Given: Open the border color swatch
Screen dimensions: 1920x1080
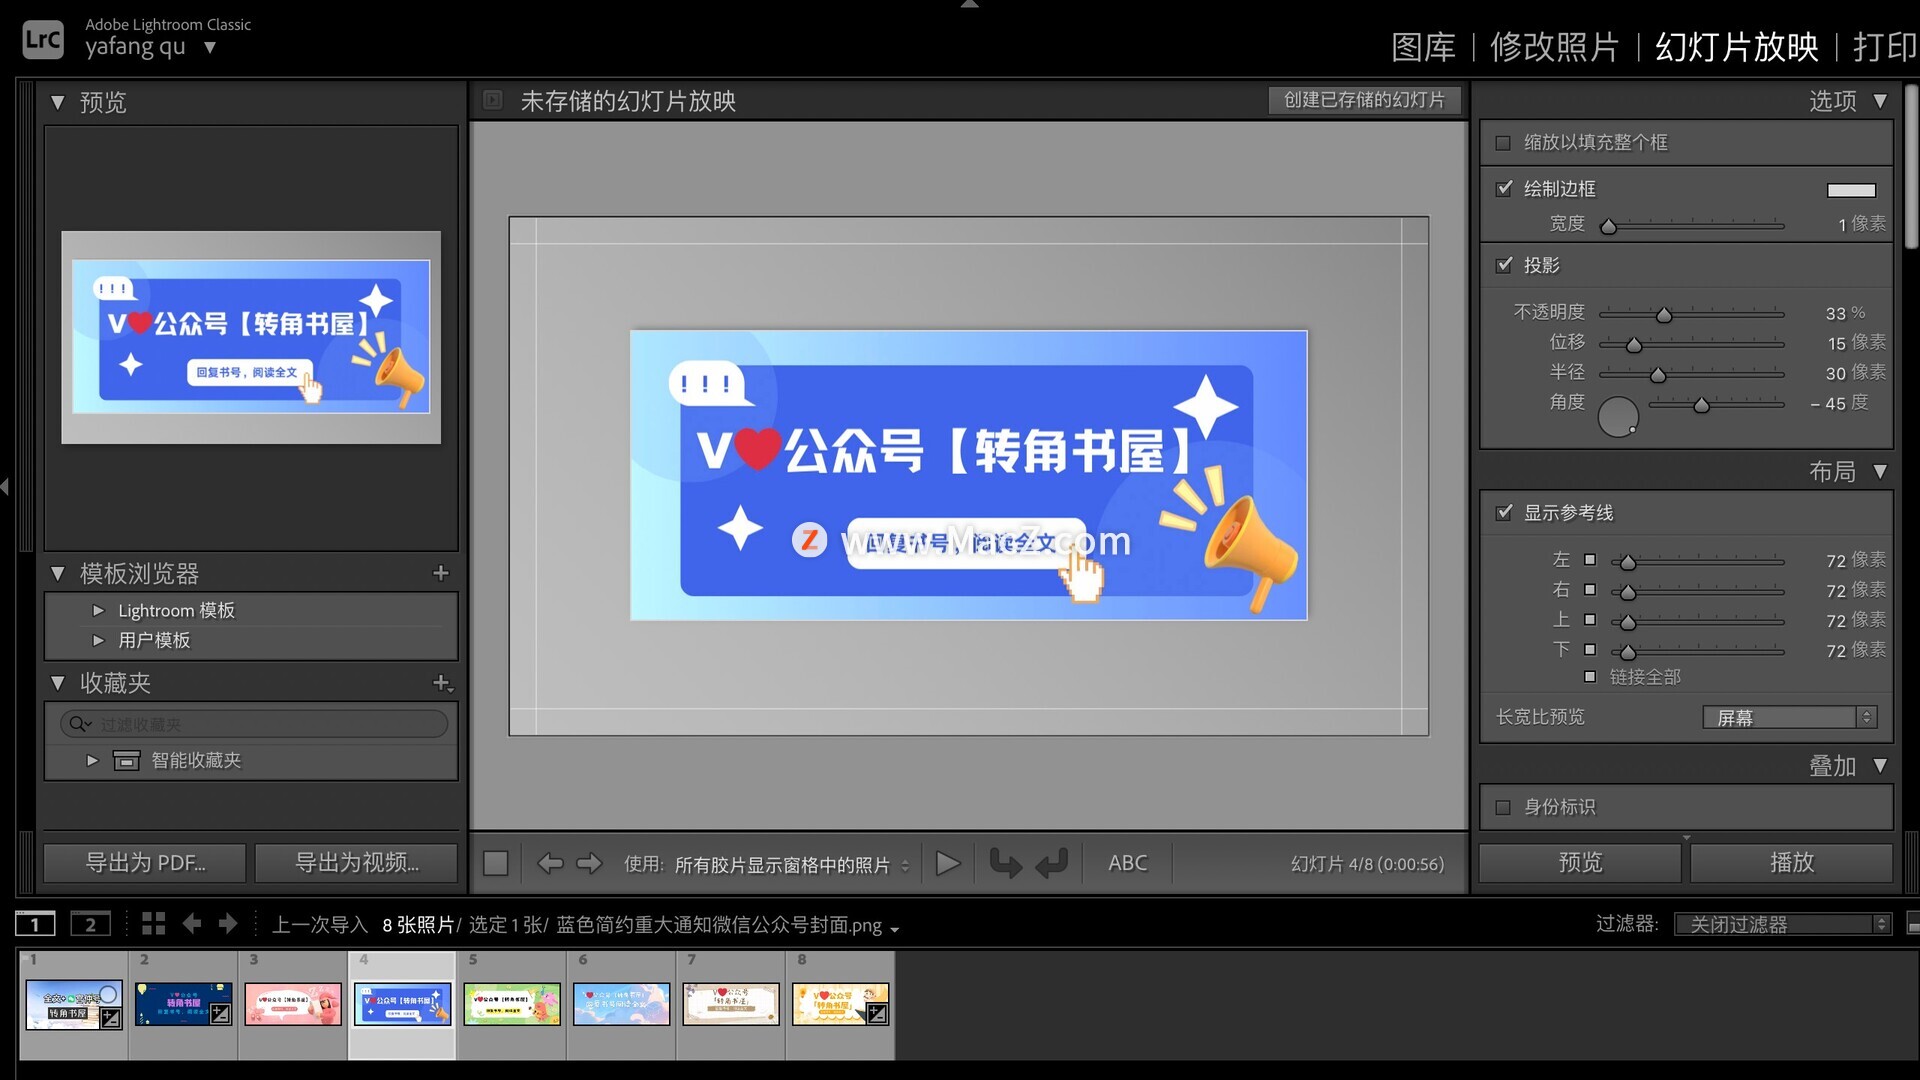Looking at the screenshot, I should point(1851,190).
